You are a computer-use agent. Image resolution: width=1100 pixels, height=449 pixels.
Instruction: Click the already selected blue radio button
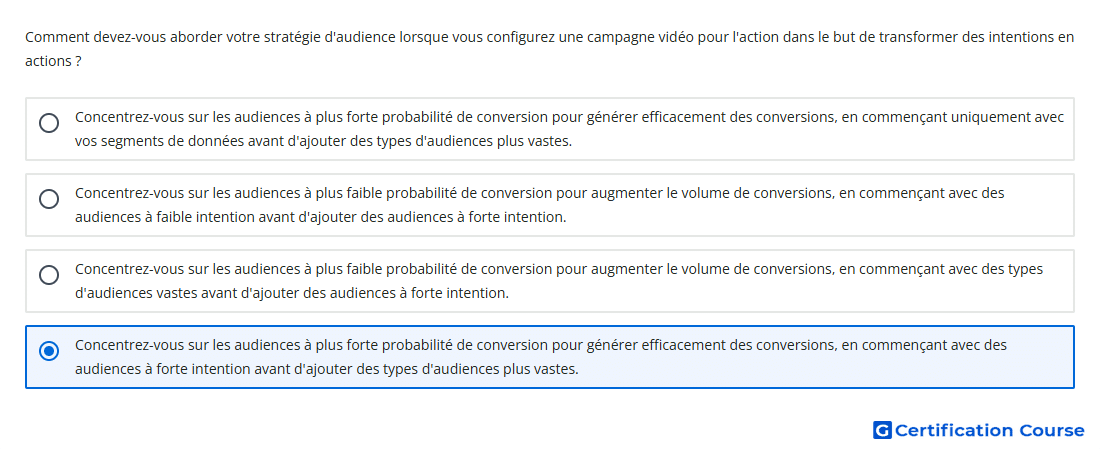(x=49, y=351)
